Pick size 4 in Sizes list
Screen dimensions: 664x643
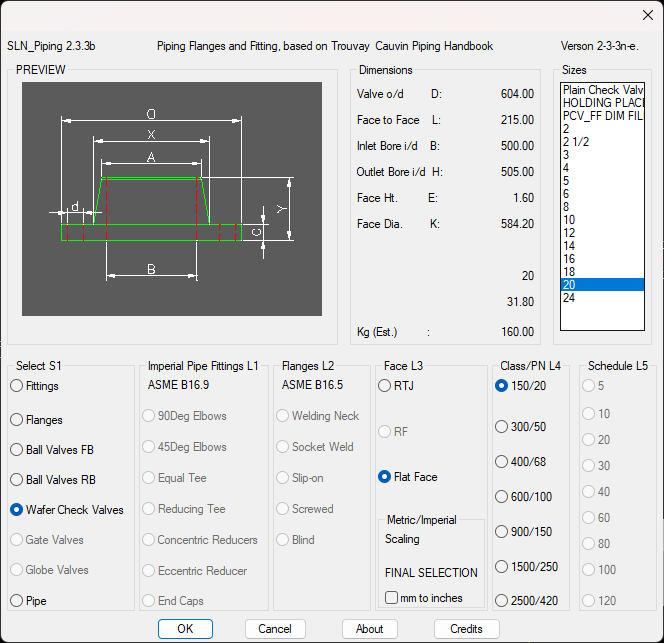coord(602,168)
